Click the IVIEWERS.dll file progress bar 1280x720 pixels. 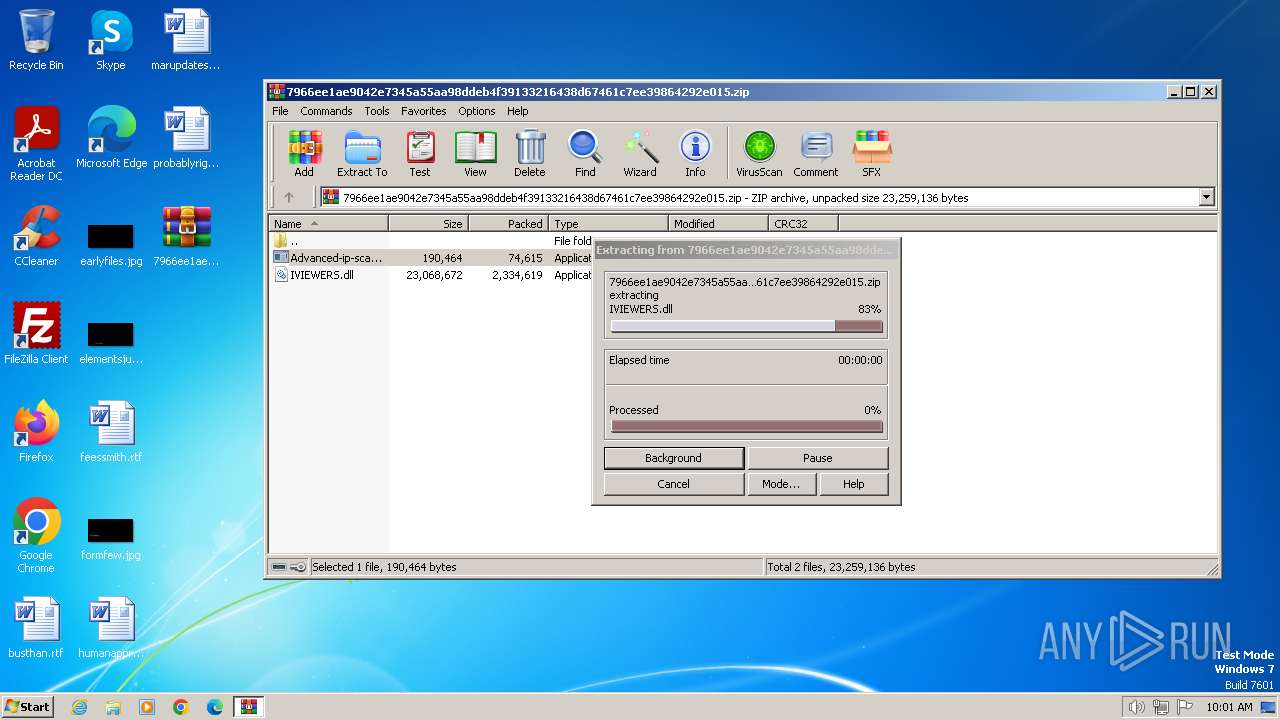(x=747, y=326)
